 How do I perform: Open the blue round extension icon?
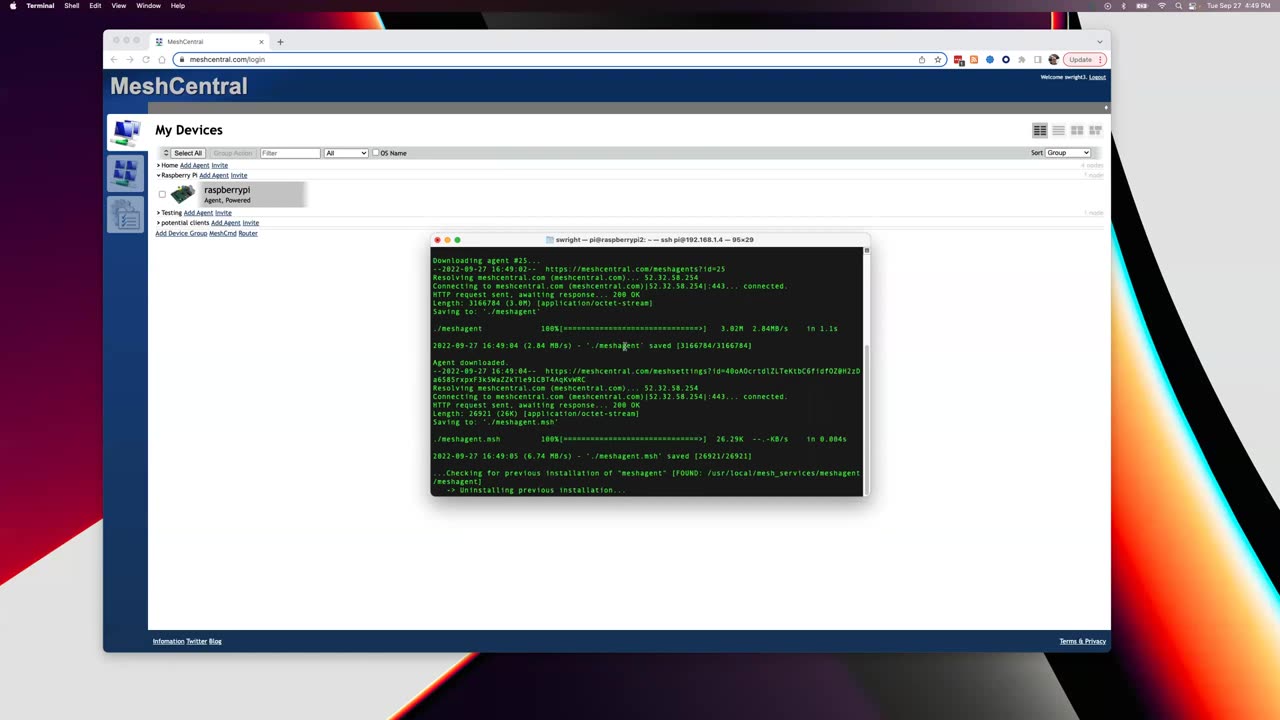(x=990, y=59)
